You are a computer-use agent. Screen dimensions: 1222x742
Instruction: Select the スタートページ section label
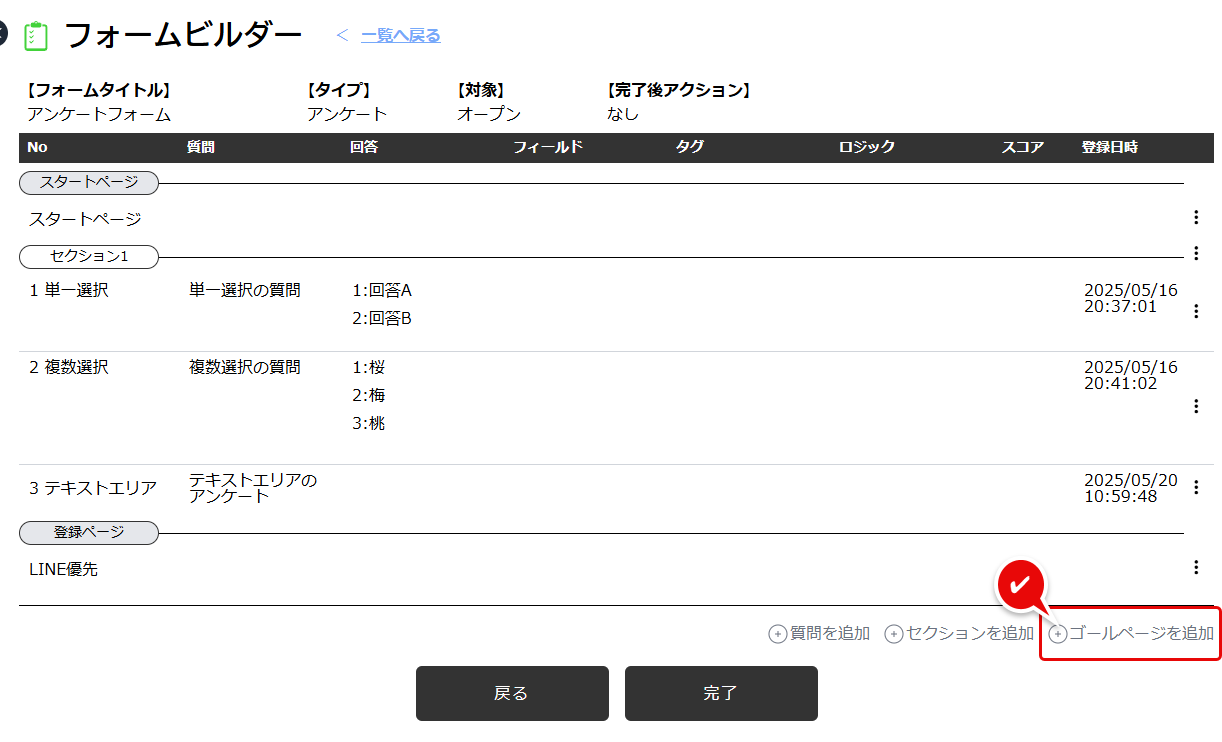point(89,183)
